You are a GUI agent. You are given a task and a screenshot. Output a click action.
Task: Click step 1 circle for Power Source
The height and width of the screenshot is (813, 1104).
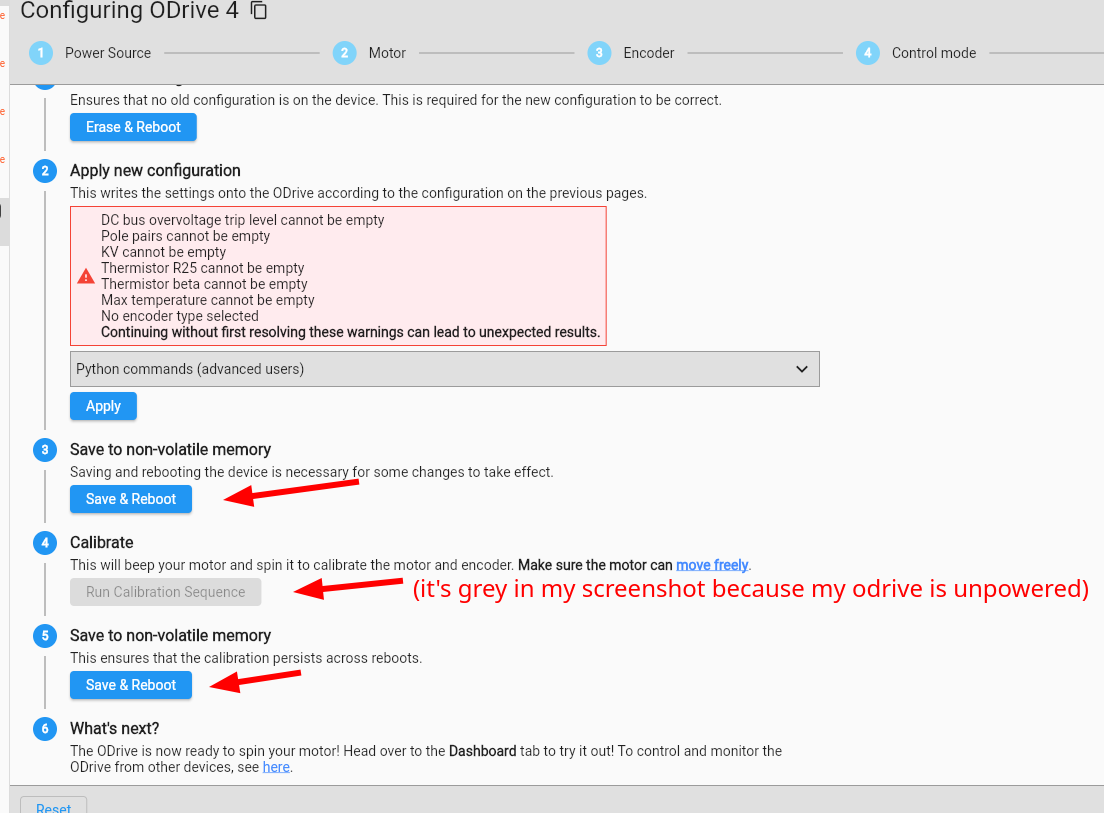click(41, 53)
